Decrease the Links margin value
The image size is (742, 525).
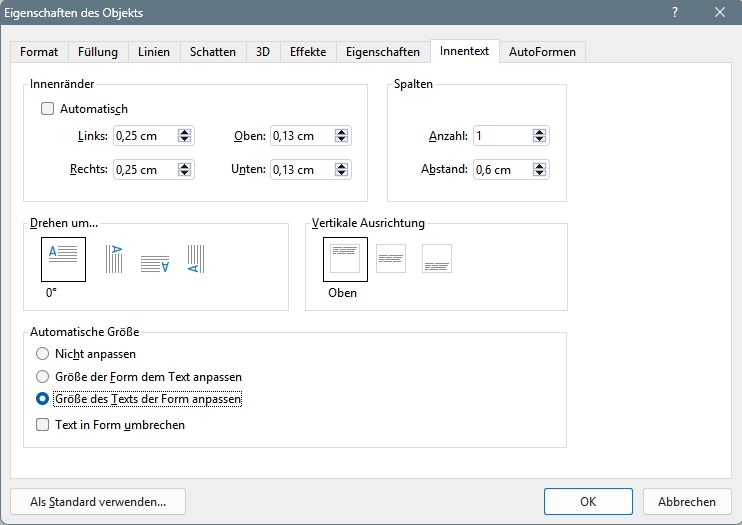point(185,140)
